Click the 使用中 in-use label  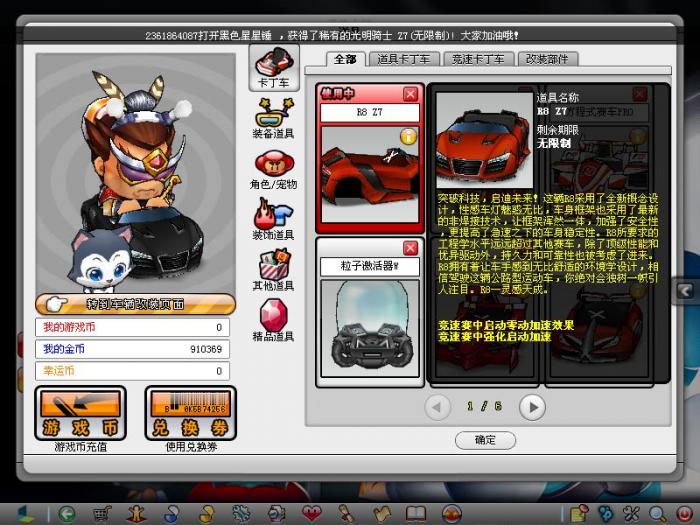tap(338, 93)
